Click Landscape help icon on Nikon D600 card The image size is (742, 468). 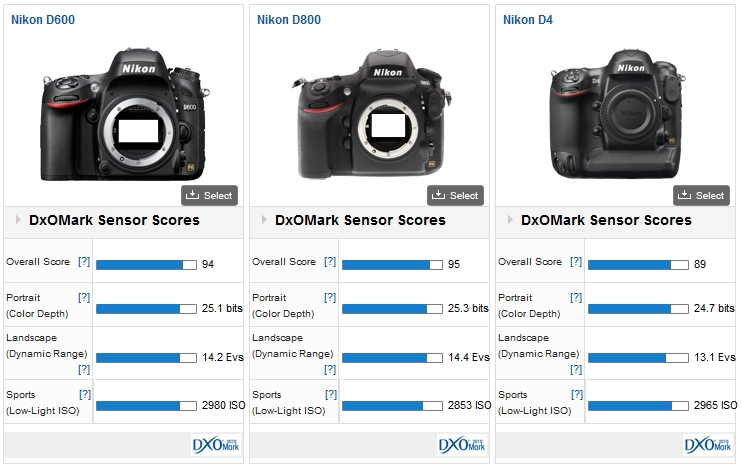[84, 369]
